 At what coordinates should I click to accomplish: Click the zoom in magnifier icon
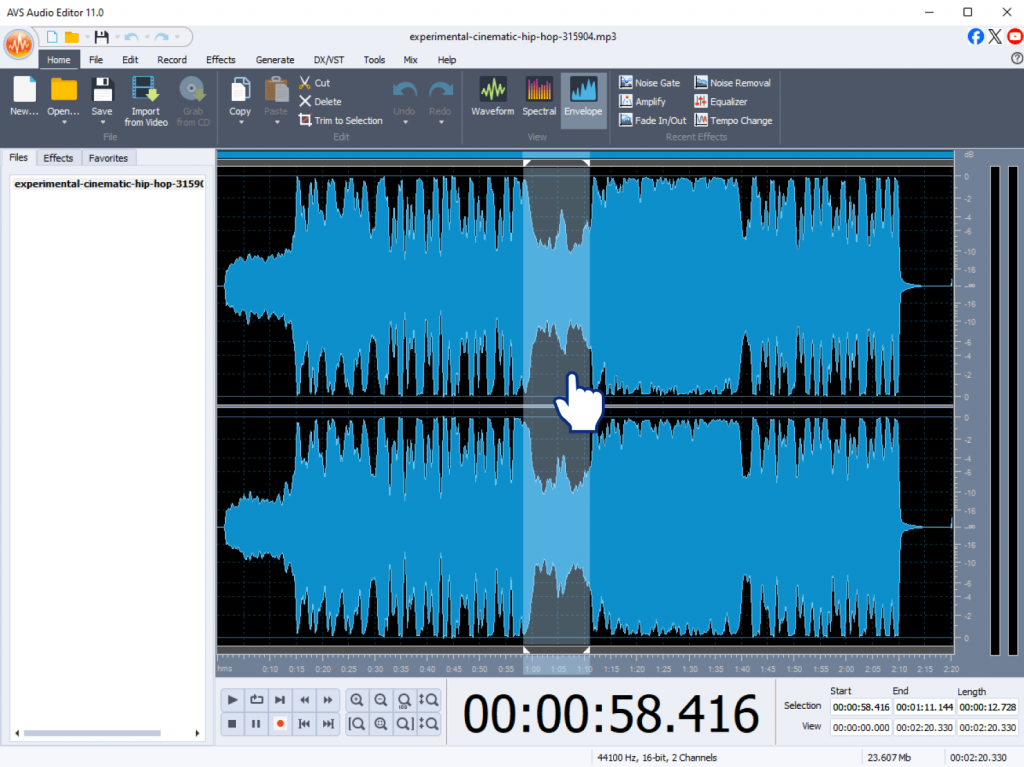tap(357, 700)
